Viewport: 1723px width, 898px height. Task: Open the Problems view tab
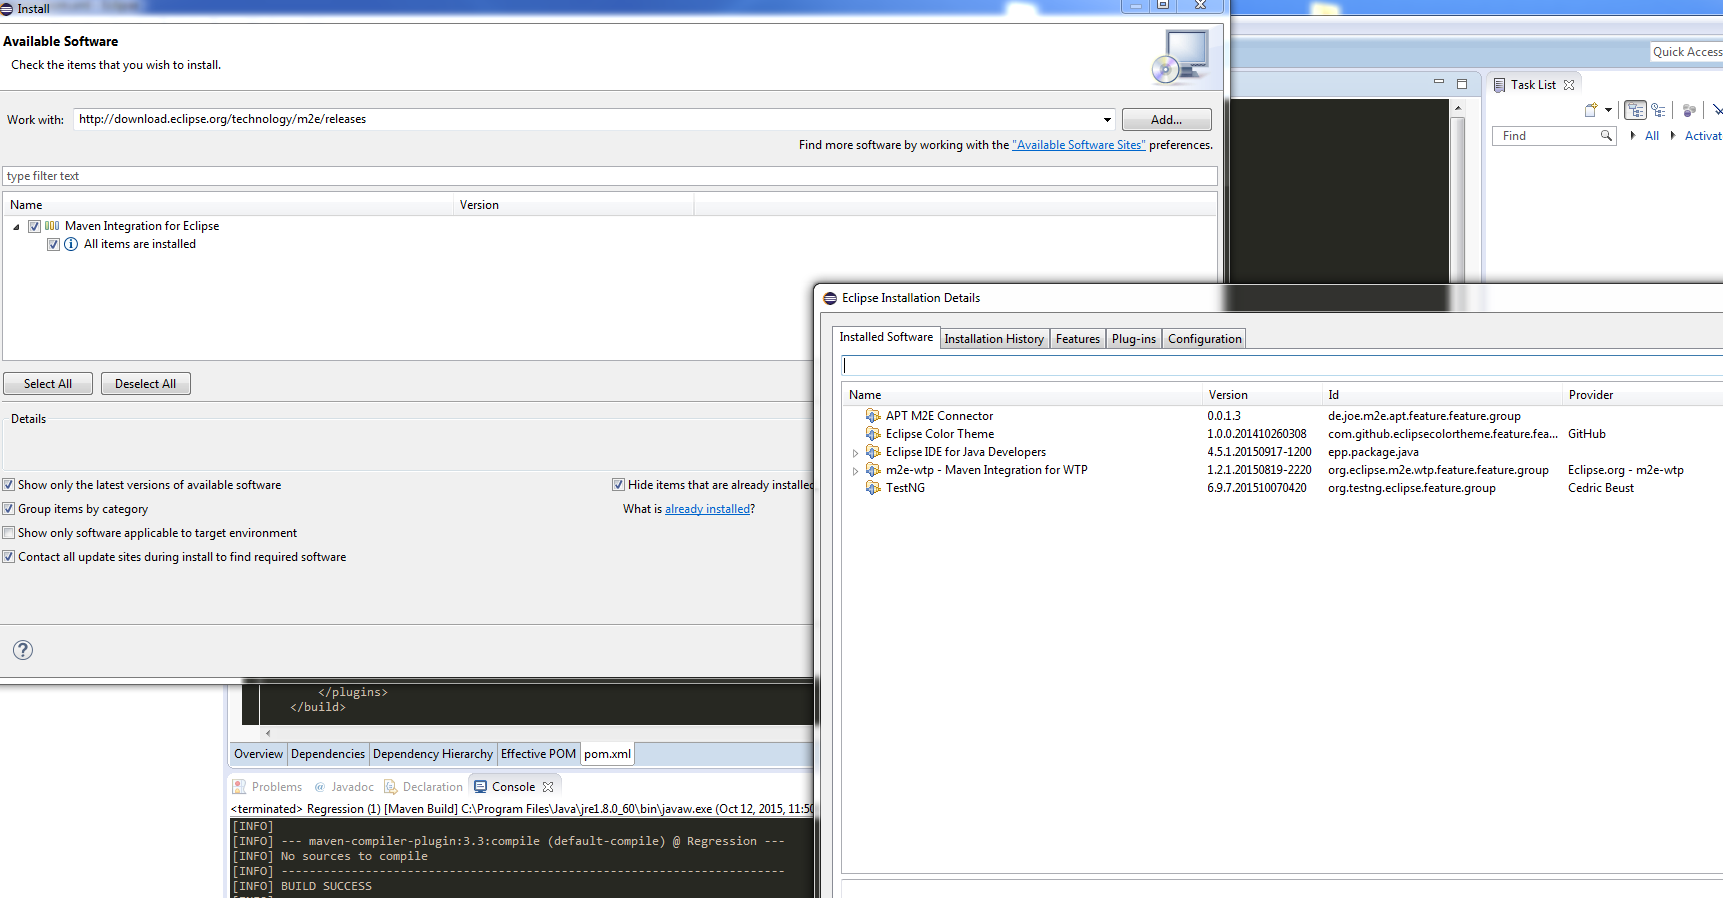(267, 787)
